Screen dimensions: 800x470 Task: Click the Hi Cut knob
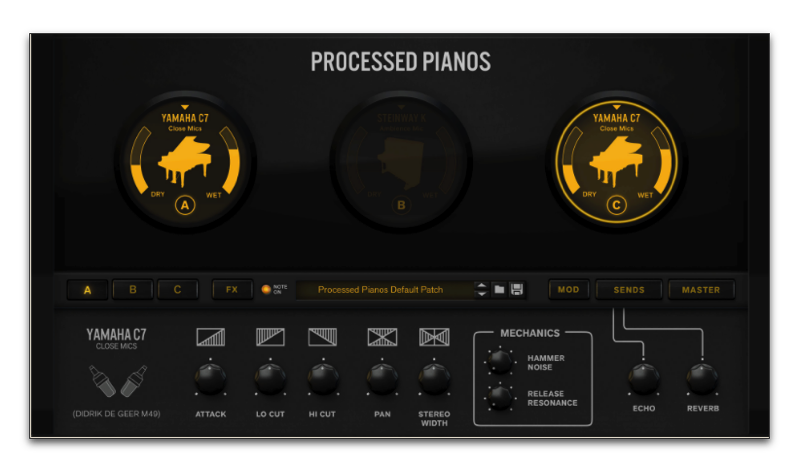(322, 379)
